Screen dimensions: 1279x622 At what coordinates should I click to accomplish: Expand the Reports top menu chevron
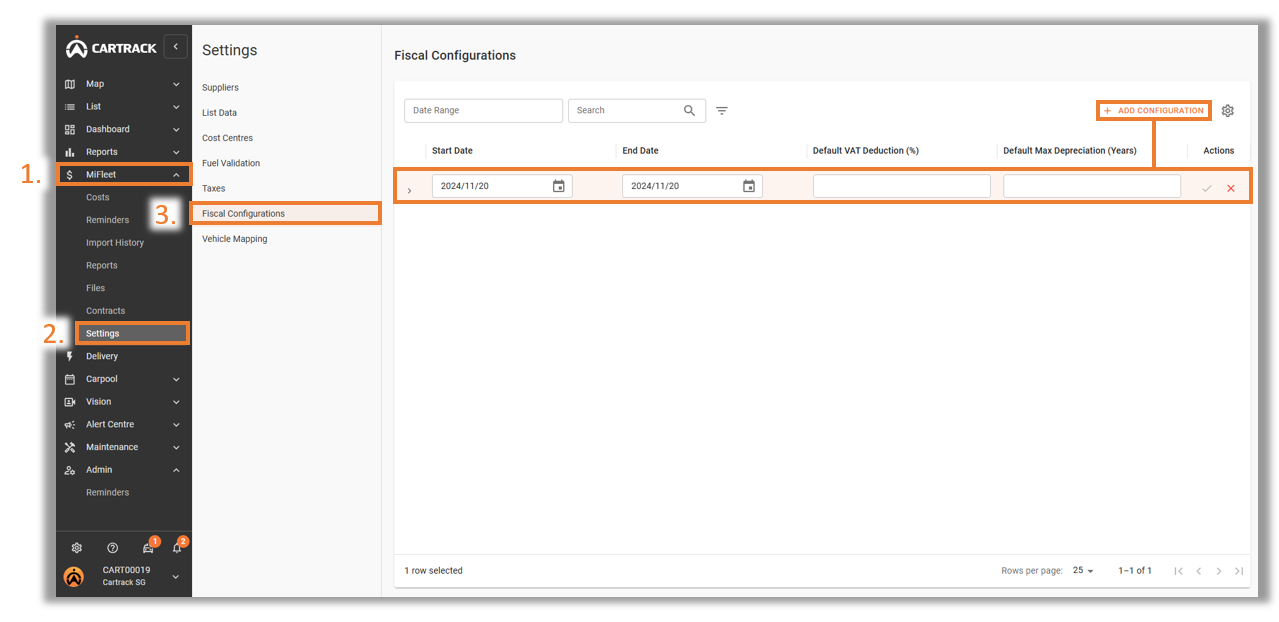tap(176, 152)
